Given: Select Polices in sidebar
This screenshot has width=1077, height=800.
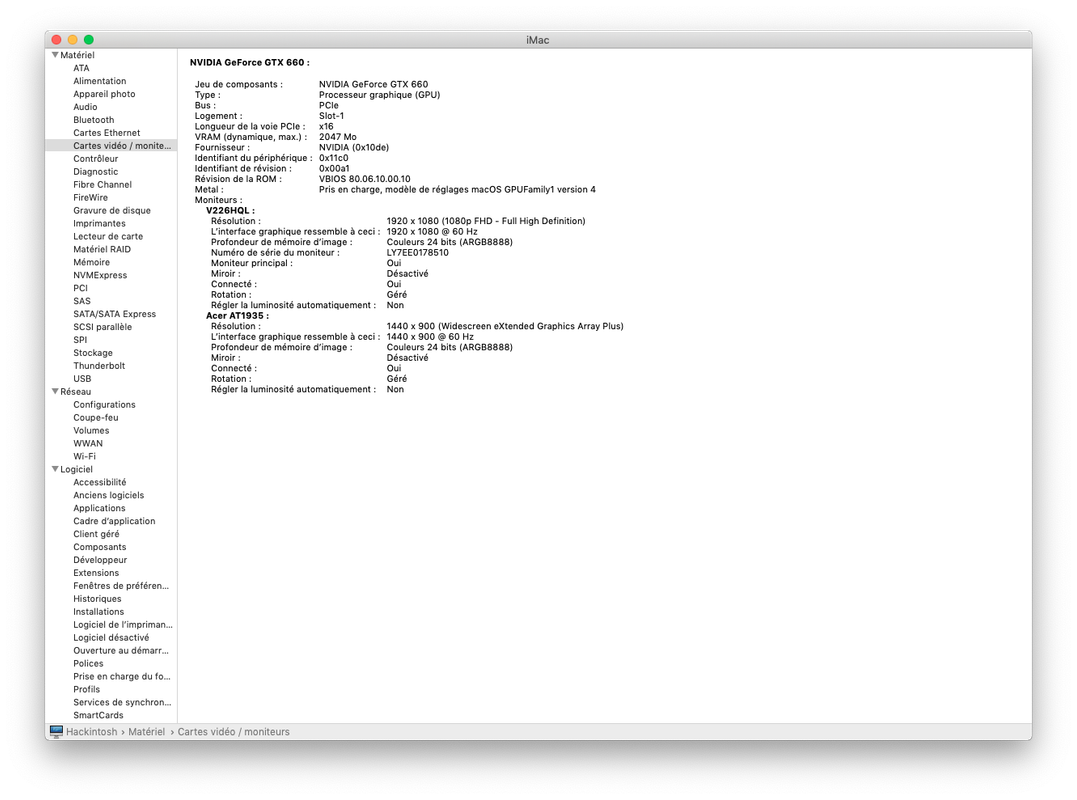Looking at the screenshot, I should pyautogui.click(x=89, y=664).
